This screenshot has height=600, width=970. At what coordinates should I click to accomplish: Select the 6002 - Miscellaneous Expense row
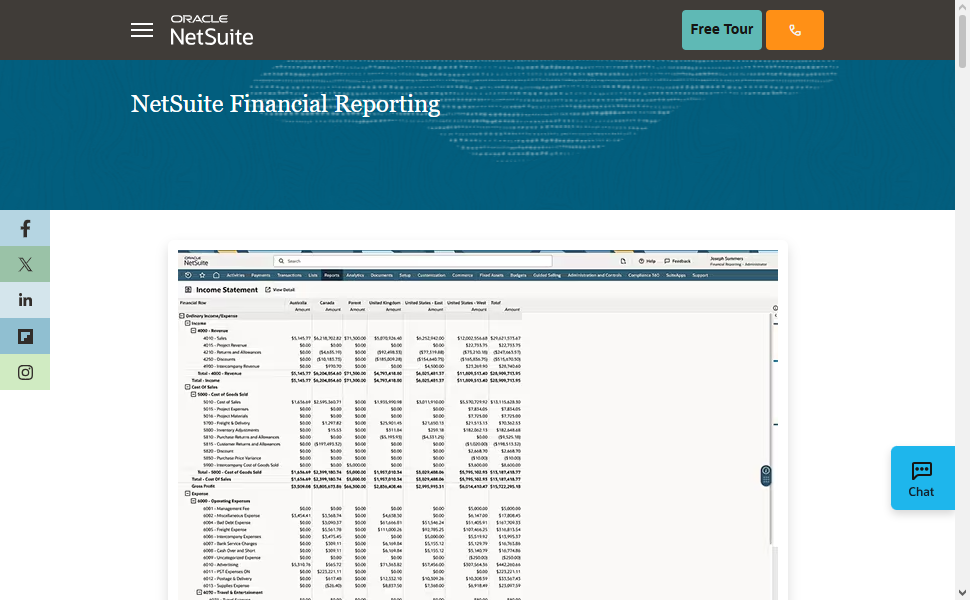tap(350, 515)
